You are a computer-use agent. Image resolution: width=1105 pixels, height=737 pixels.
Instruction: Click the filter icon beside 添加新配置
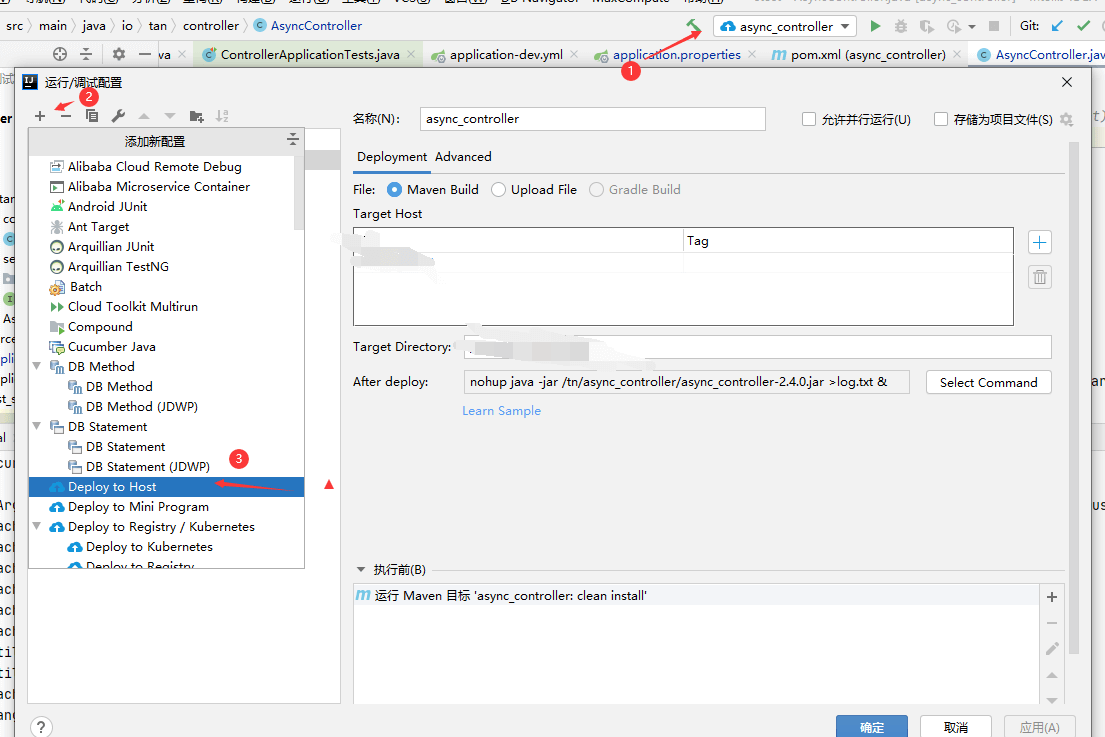pyautogui.click(x=292, y=140)
